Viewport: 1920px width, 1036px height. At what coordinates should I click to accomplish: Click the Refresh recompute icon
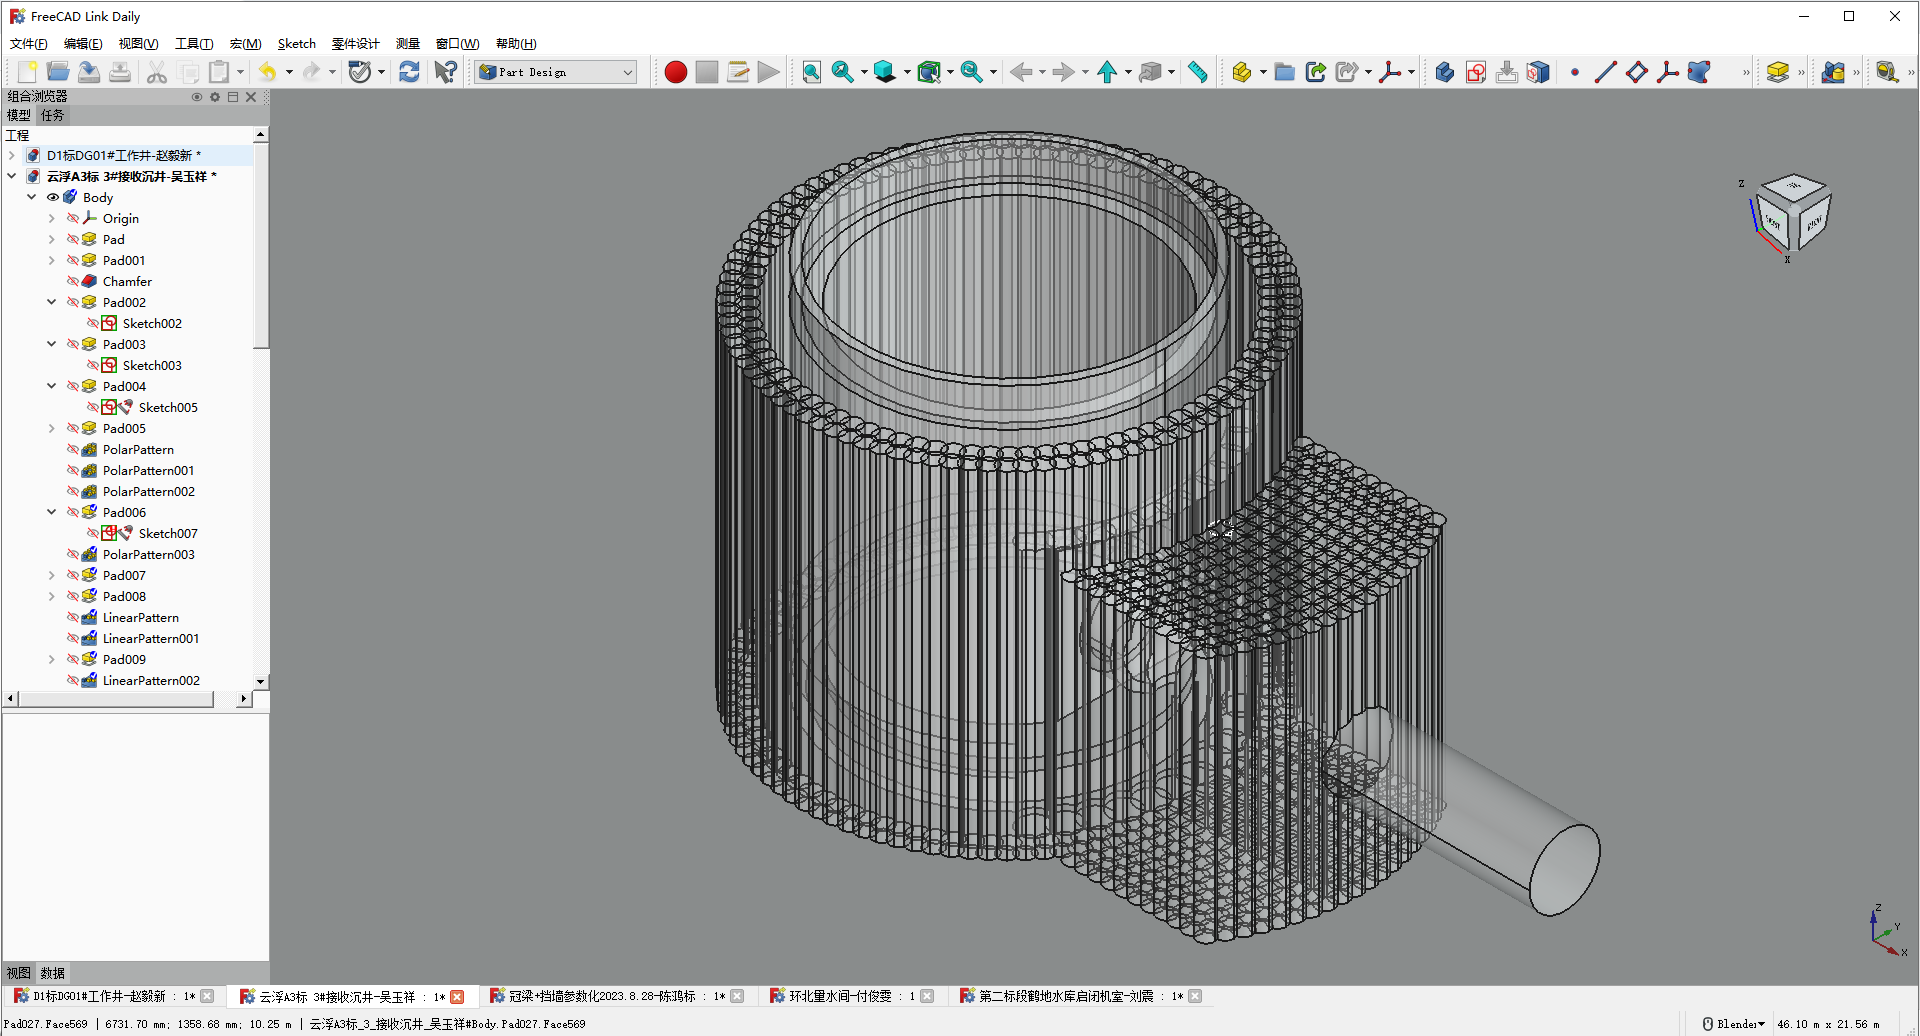(409, 72)
